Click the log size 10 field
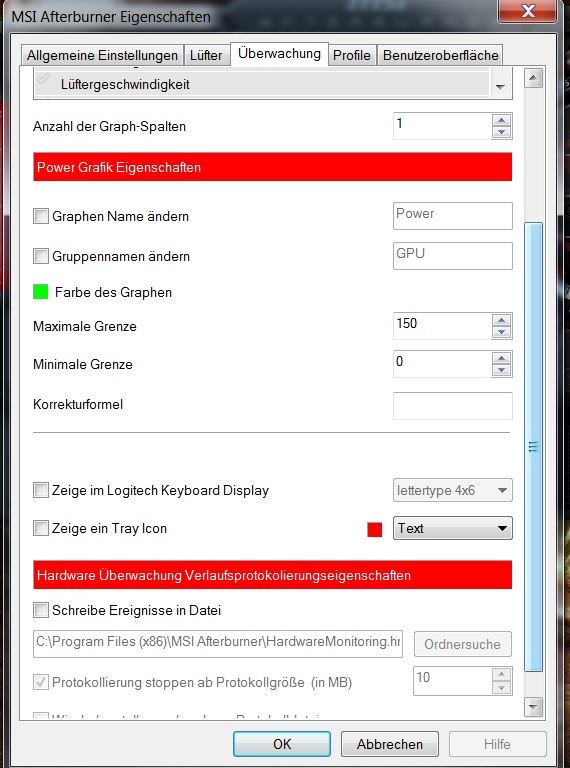 click(451, 680)
